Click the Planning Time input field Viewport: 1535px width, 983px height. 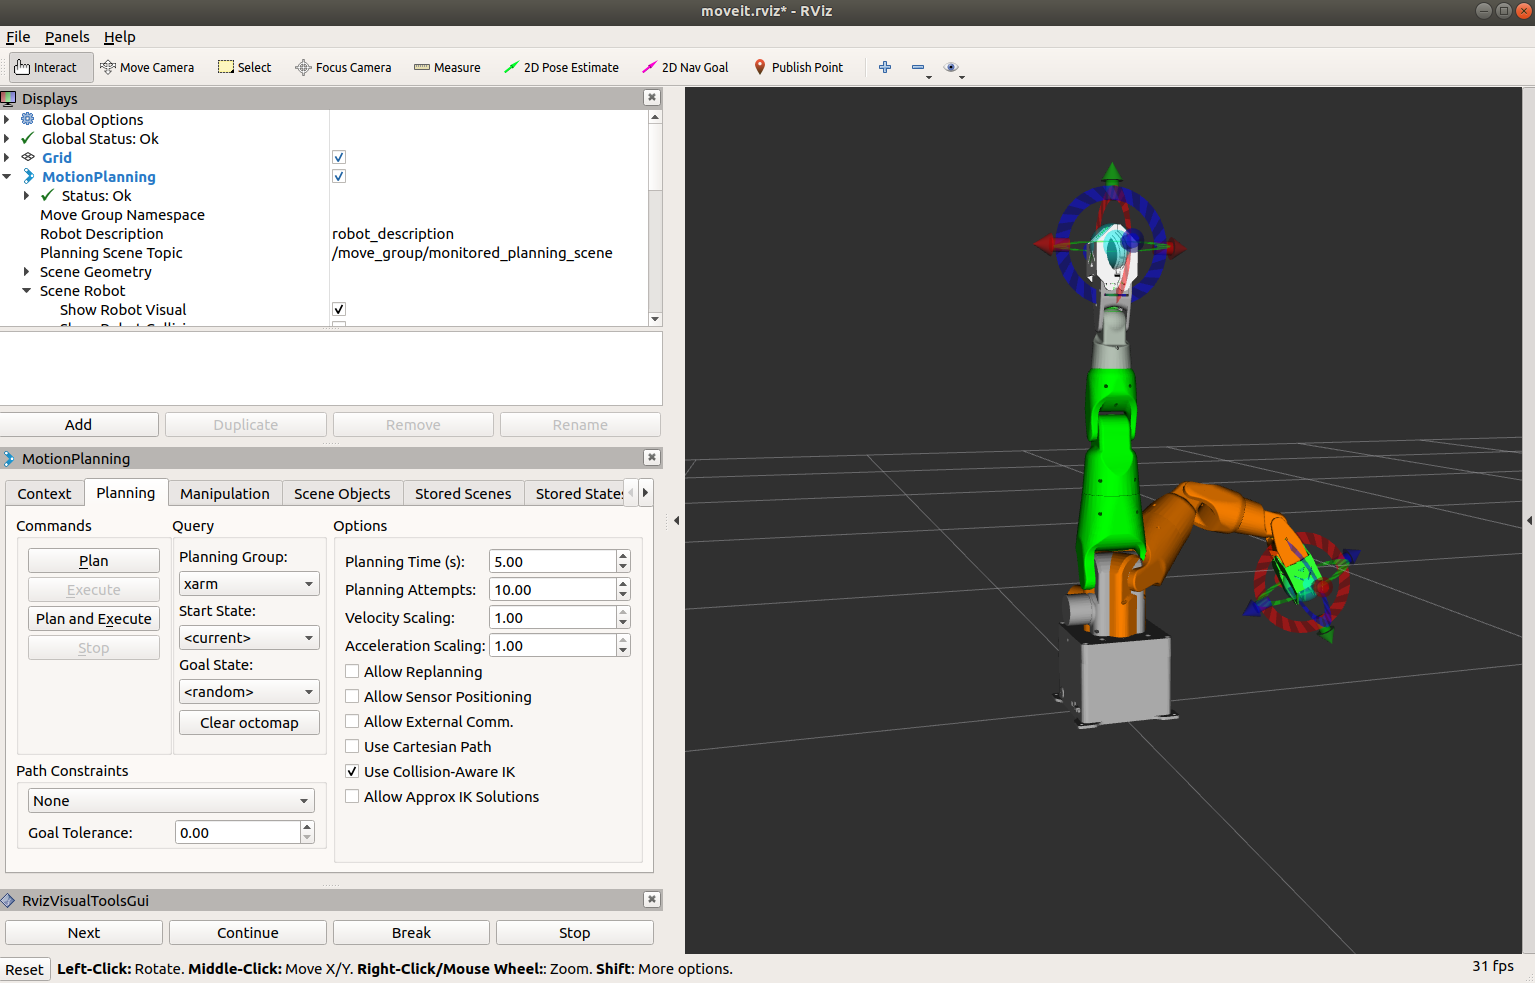[x=552, y=561]
